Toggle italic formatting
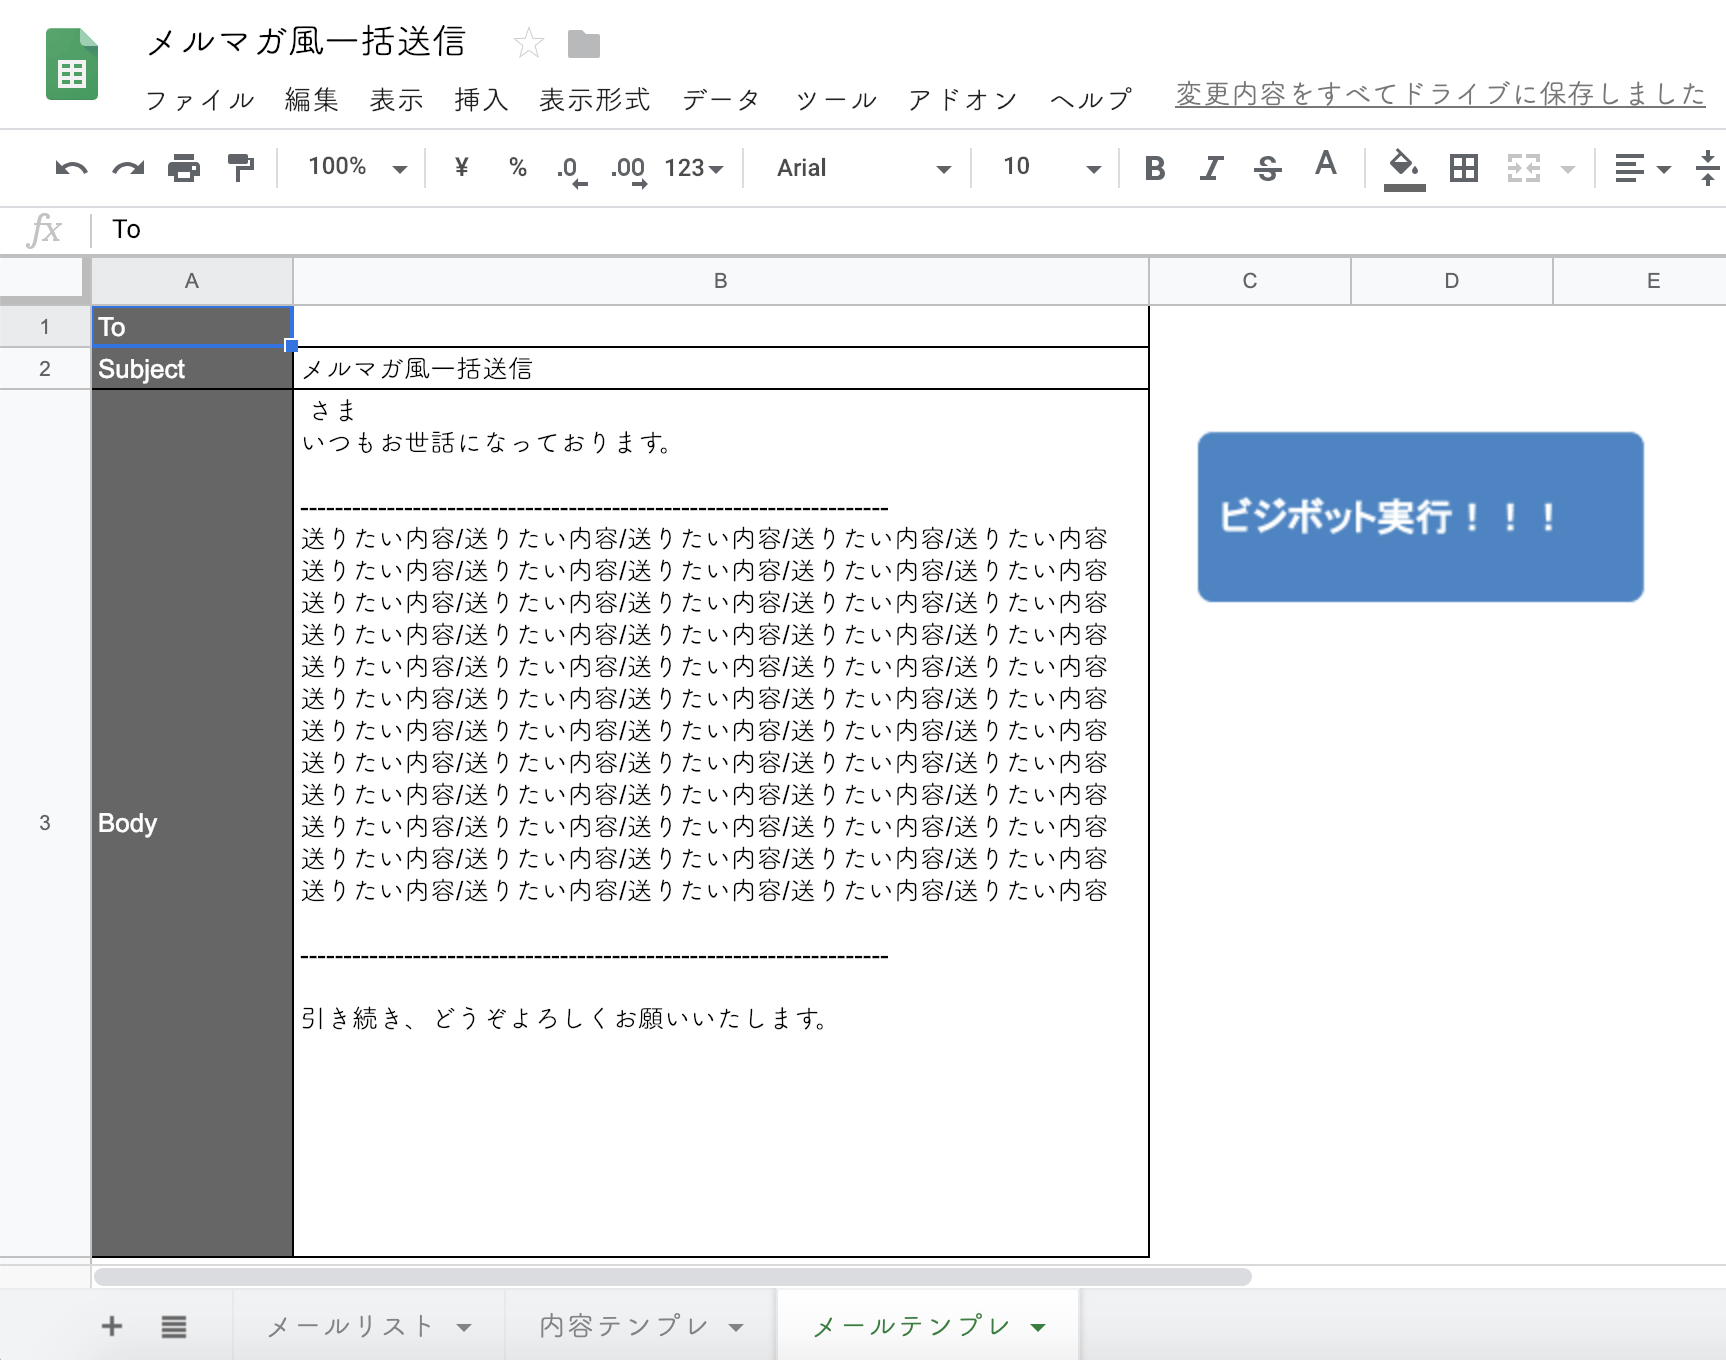Viewport: 1726px width, 1360px height. [1212, 168]
